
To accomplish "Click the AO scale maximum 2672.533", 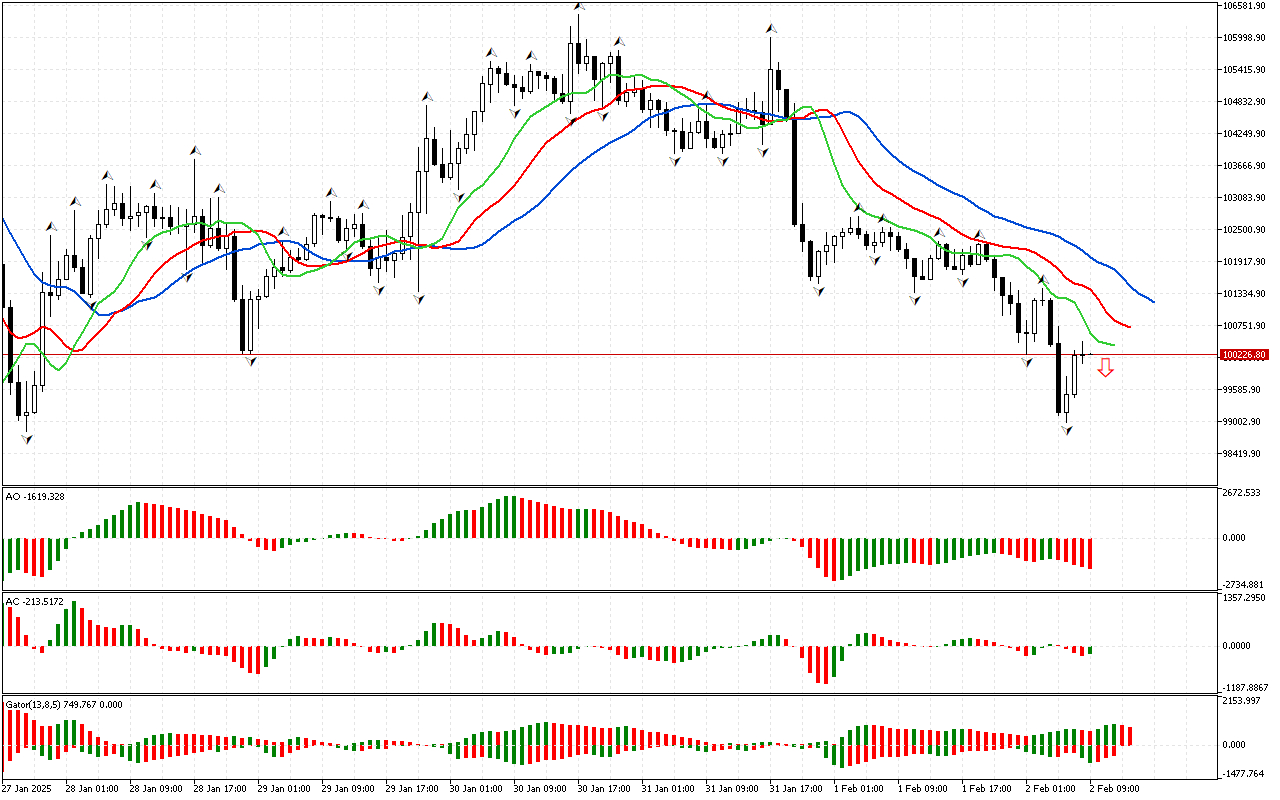I will (1242, 493).
